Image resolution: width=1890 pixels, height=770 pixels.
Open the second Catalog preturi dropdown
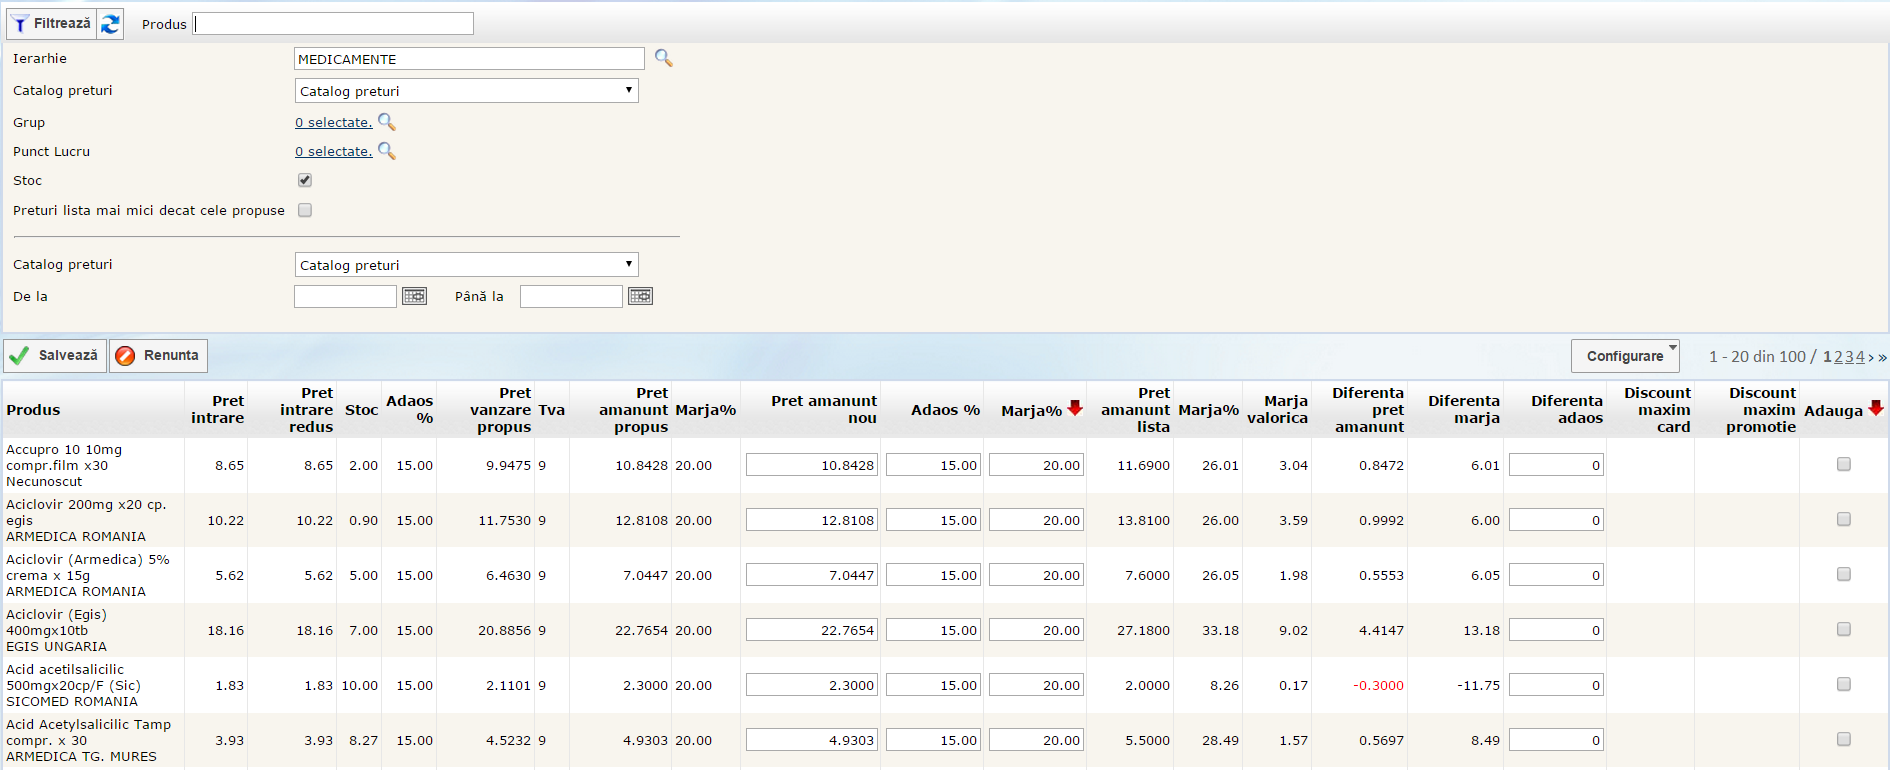466,265
